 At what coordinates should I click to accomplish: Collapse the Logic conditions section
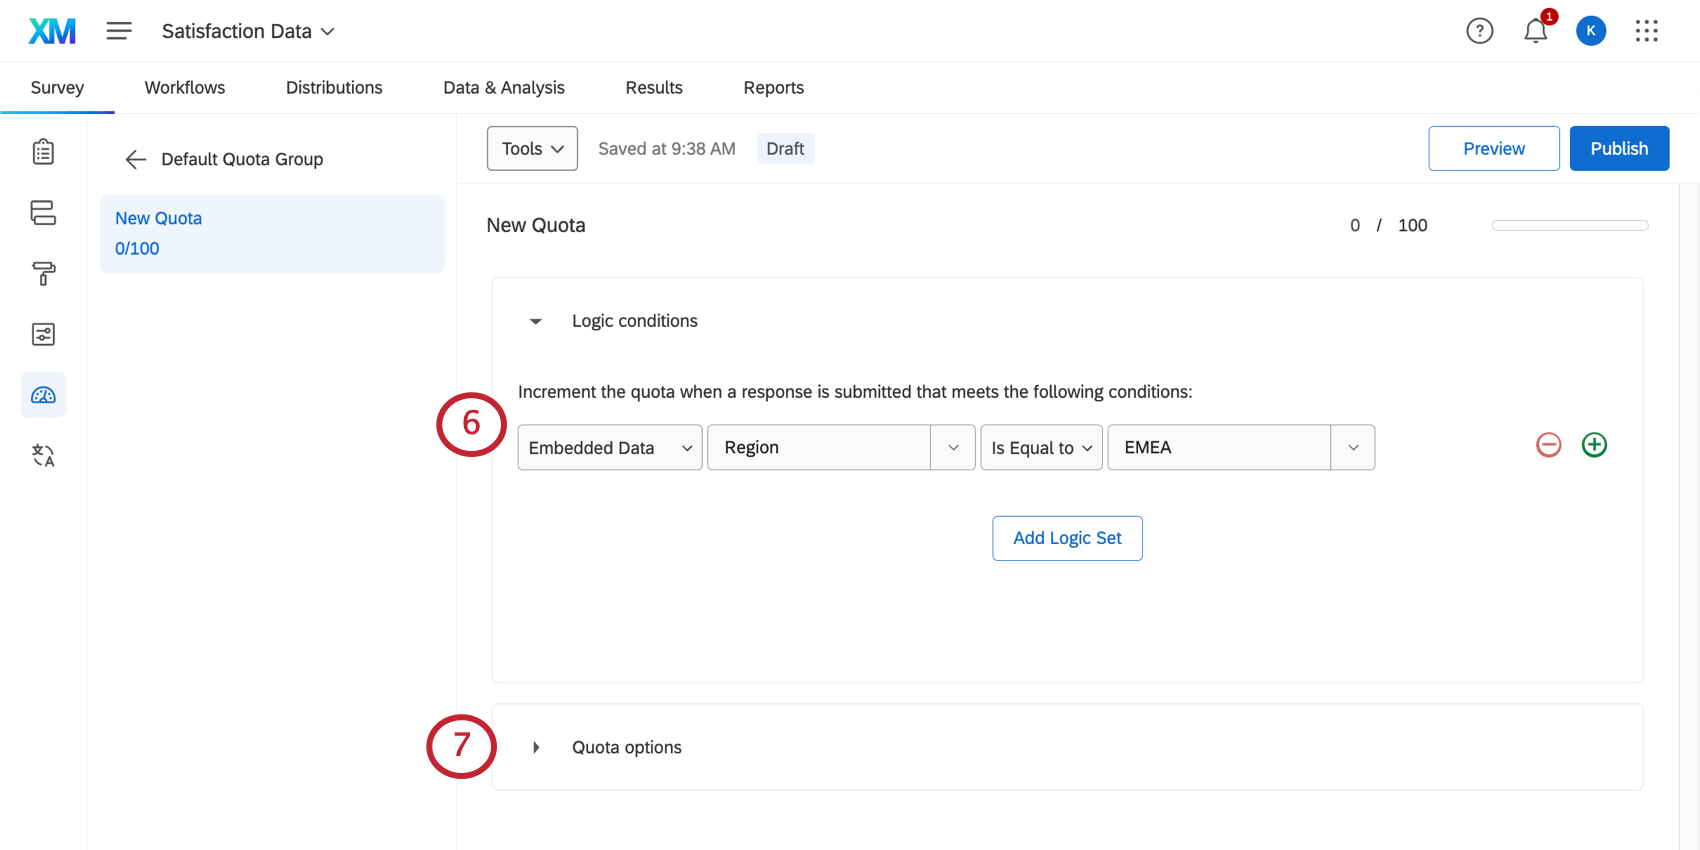[536, 321]
